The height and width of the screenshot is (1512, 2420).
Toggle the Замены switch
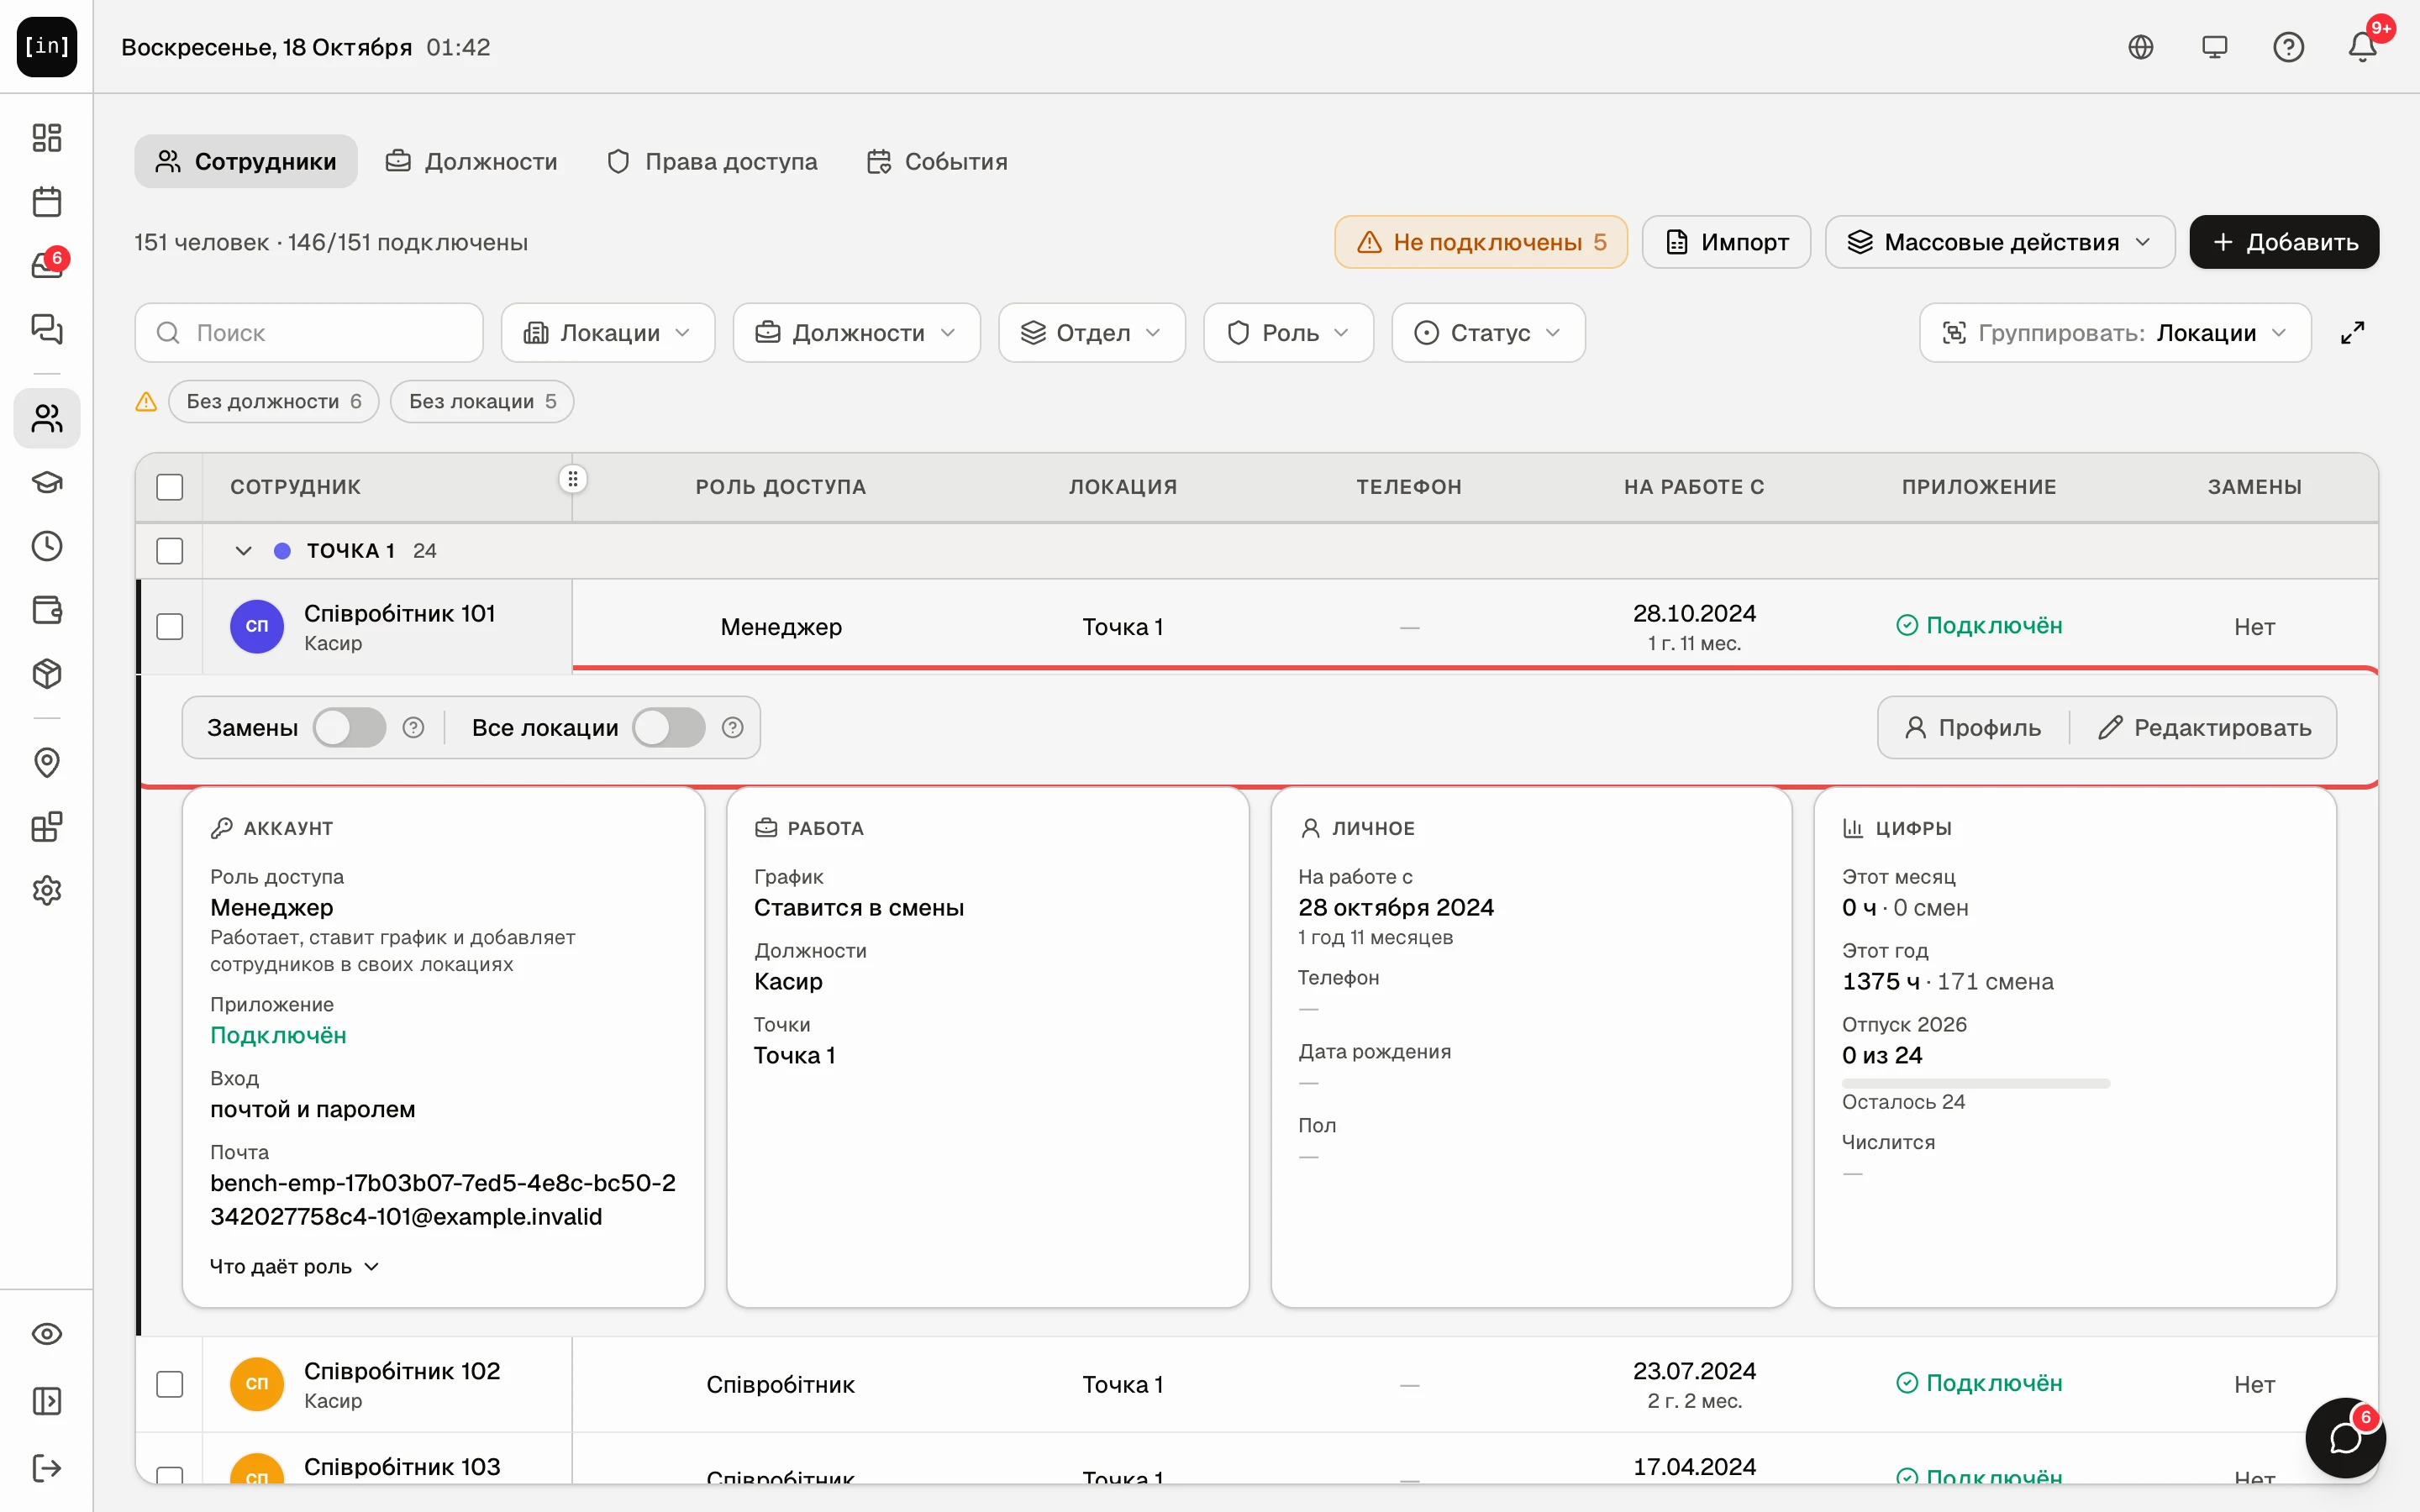tap(349, 727)
